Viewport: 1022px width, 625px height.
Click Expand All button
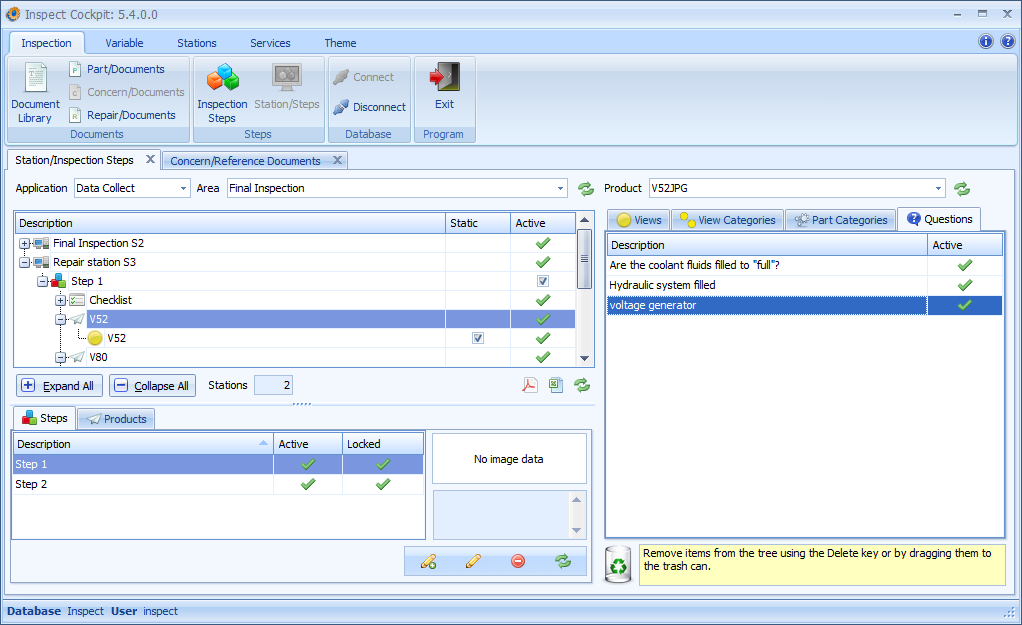tap(59, 386)
